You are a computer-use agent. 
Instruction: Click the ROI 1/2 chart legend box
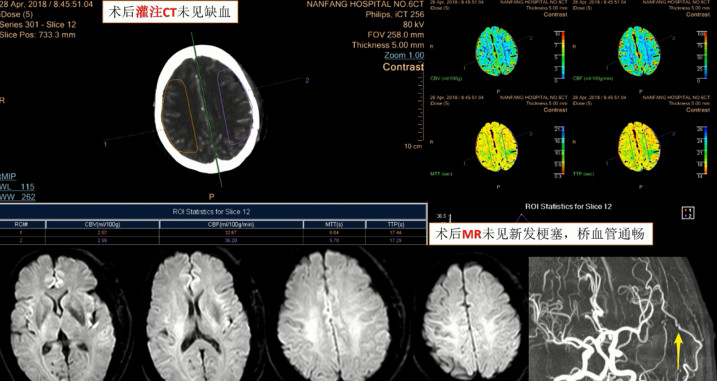coord(688,213)
